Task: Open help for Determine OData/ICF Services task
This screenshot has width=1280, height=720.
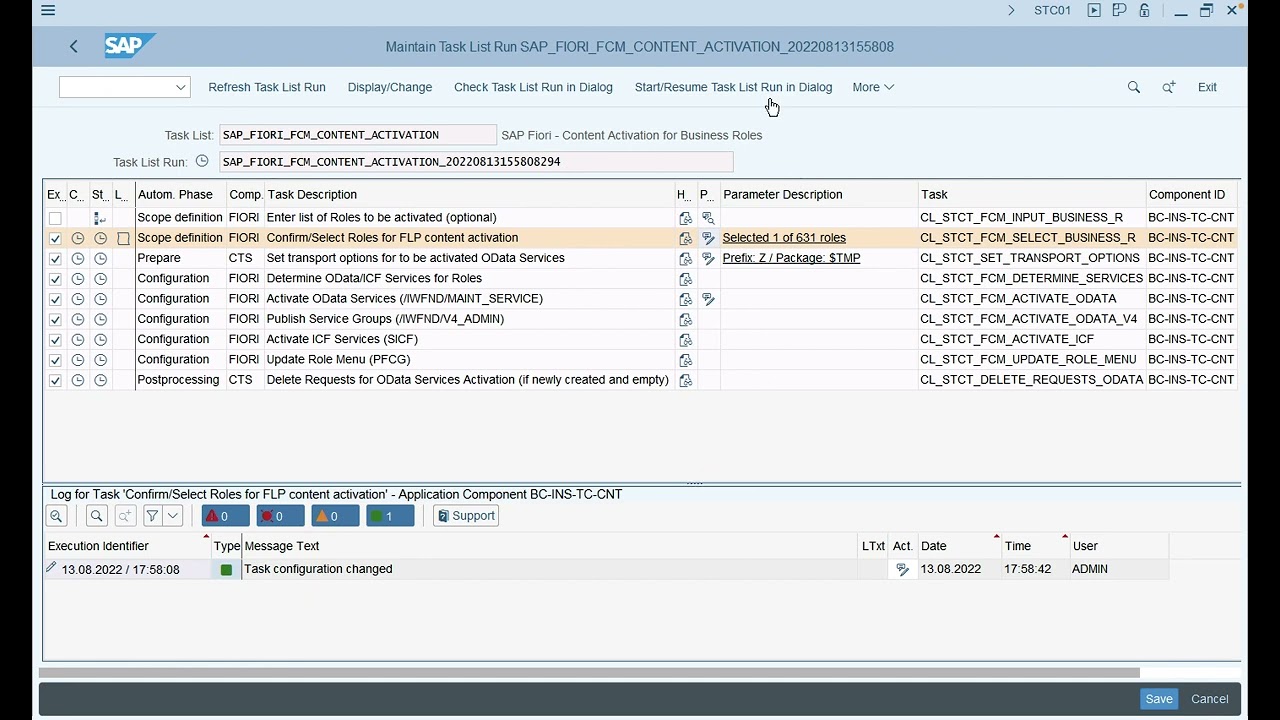Action: tap(685, 279)
